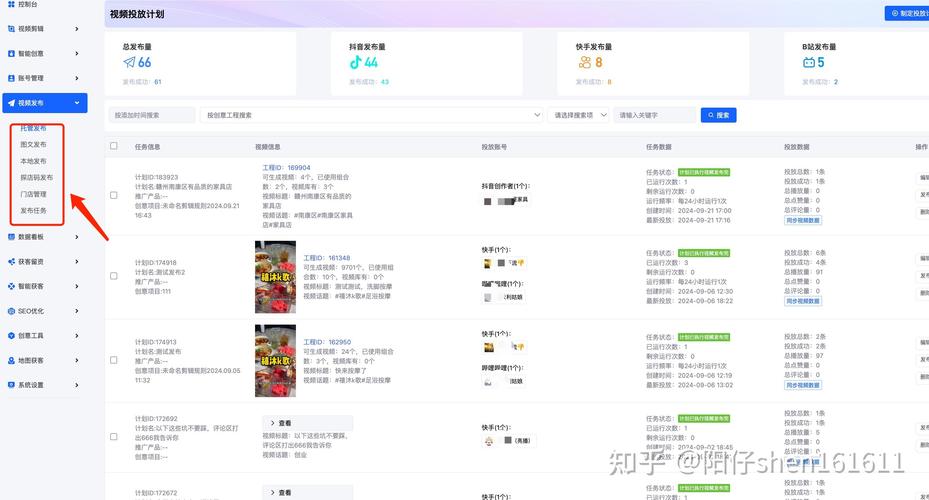Open the 请选择搜索项 dropdown
This screenshot has height=500, width=929.
[x=578, y=115]
